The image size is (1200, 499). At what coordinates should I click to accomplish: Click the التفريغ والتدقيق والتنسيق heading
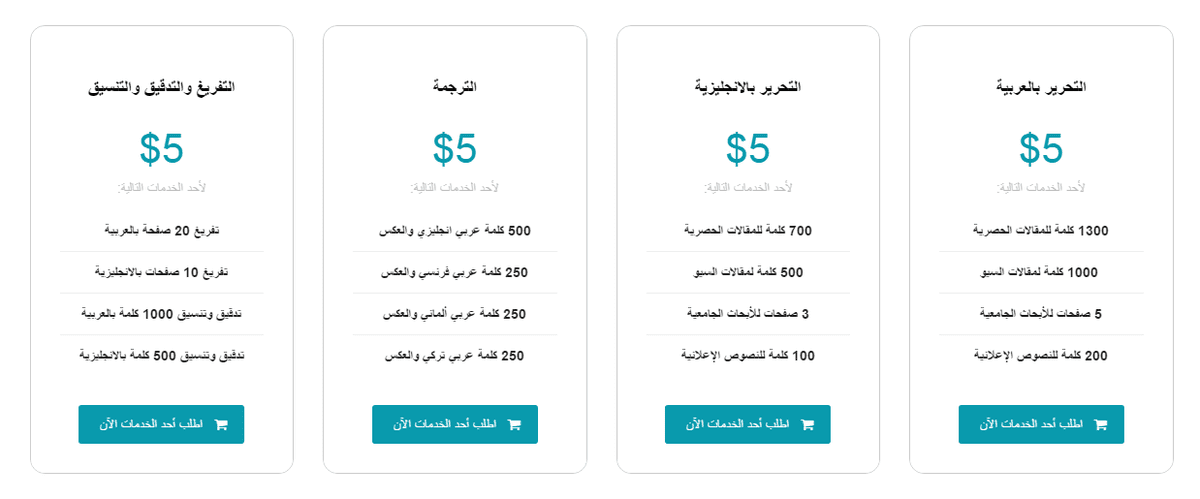pos(162,88)
